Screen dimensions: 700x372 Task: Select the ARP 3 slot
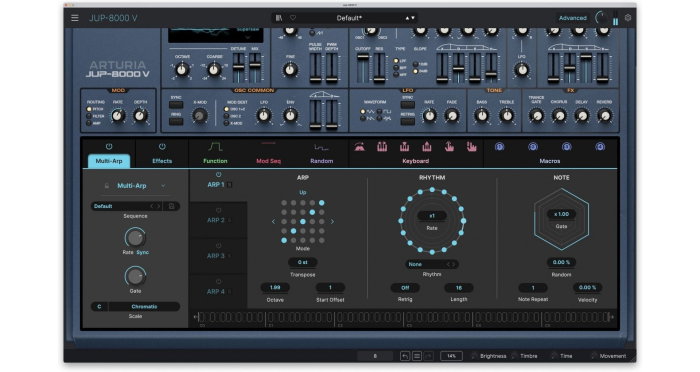[x=218, y=255]
